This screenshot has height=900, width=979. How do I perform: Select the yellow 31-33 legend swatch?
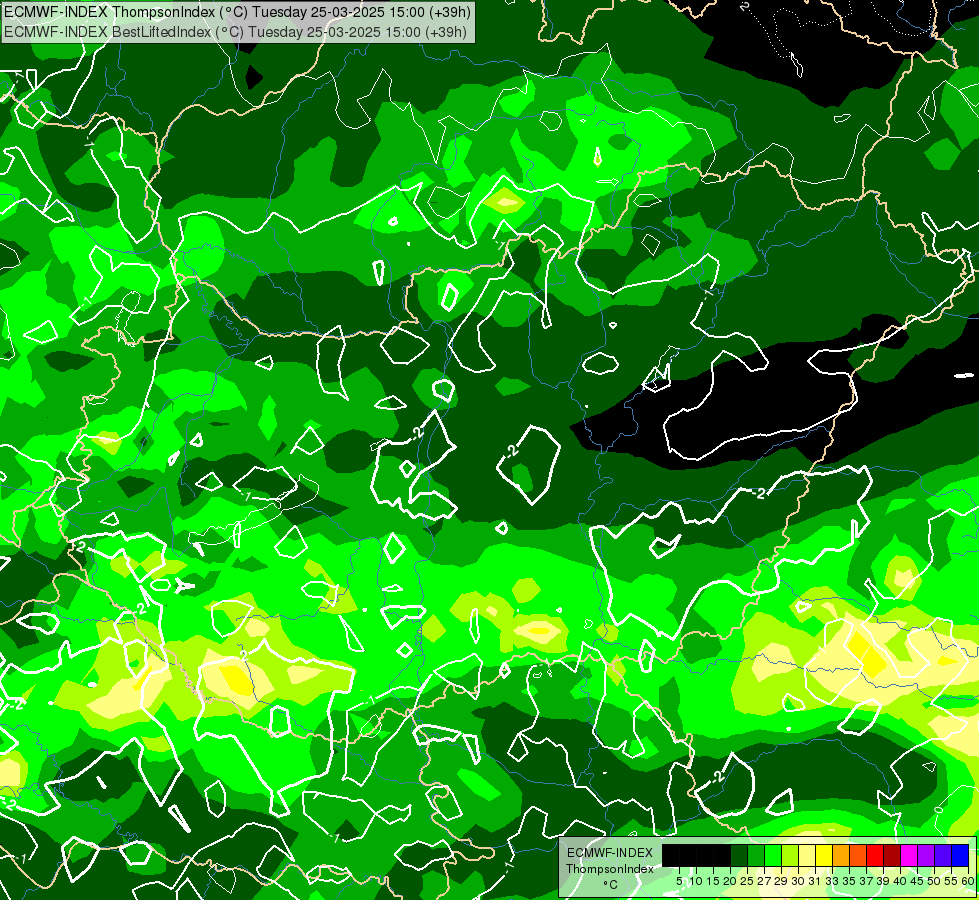tap(824, 855)
